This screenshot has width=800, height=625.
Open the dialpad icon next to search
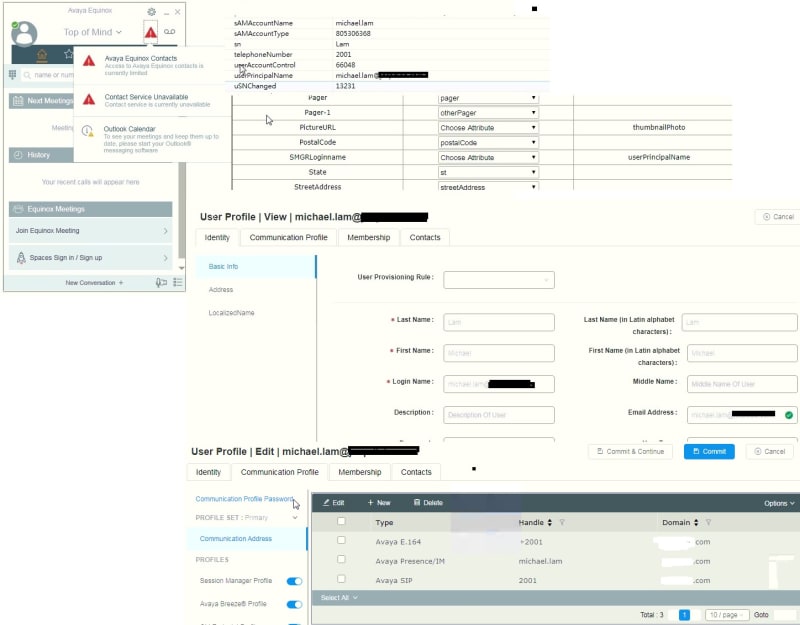point(13,74)
